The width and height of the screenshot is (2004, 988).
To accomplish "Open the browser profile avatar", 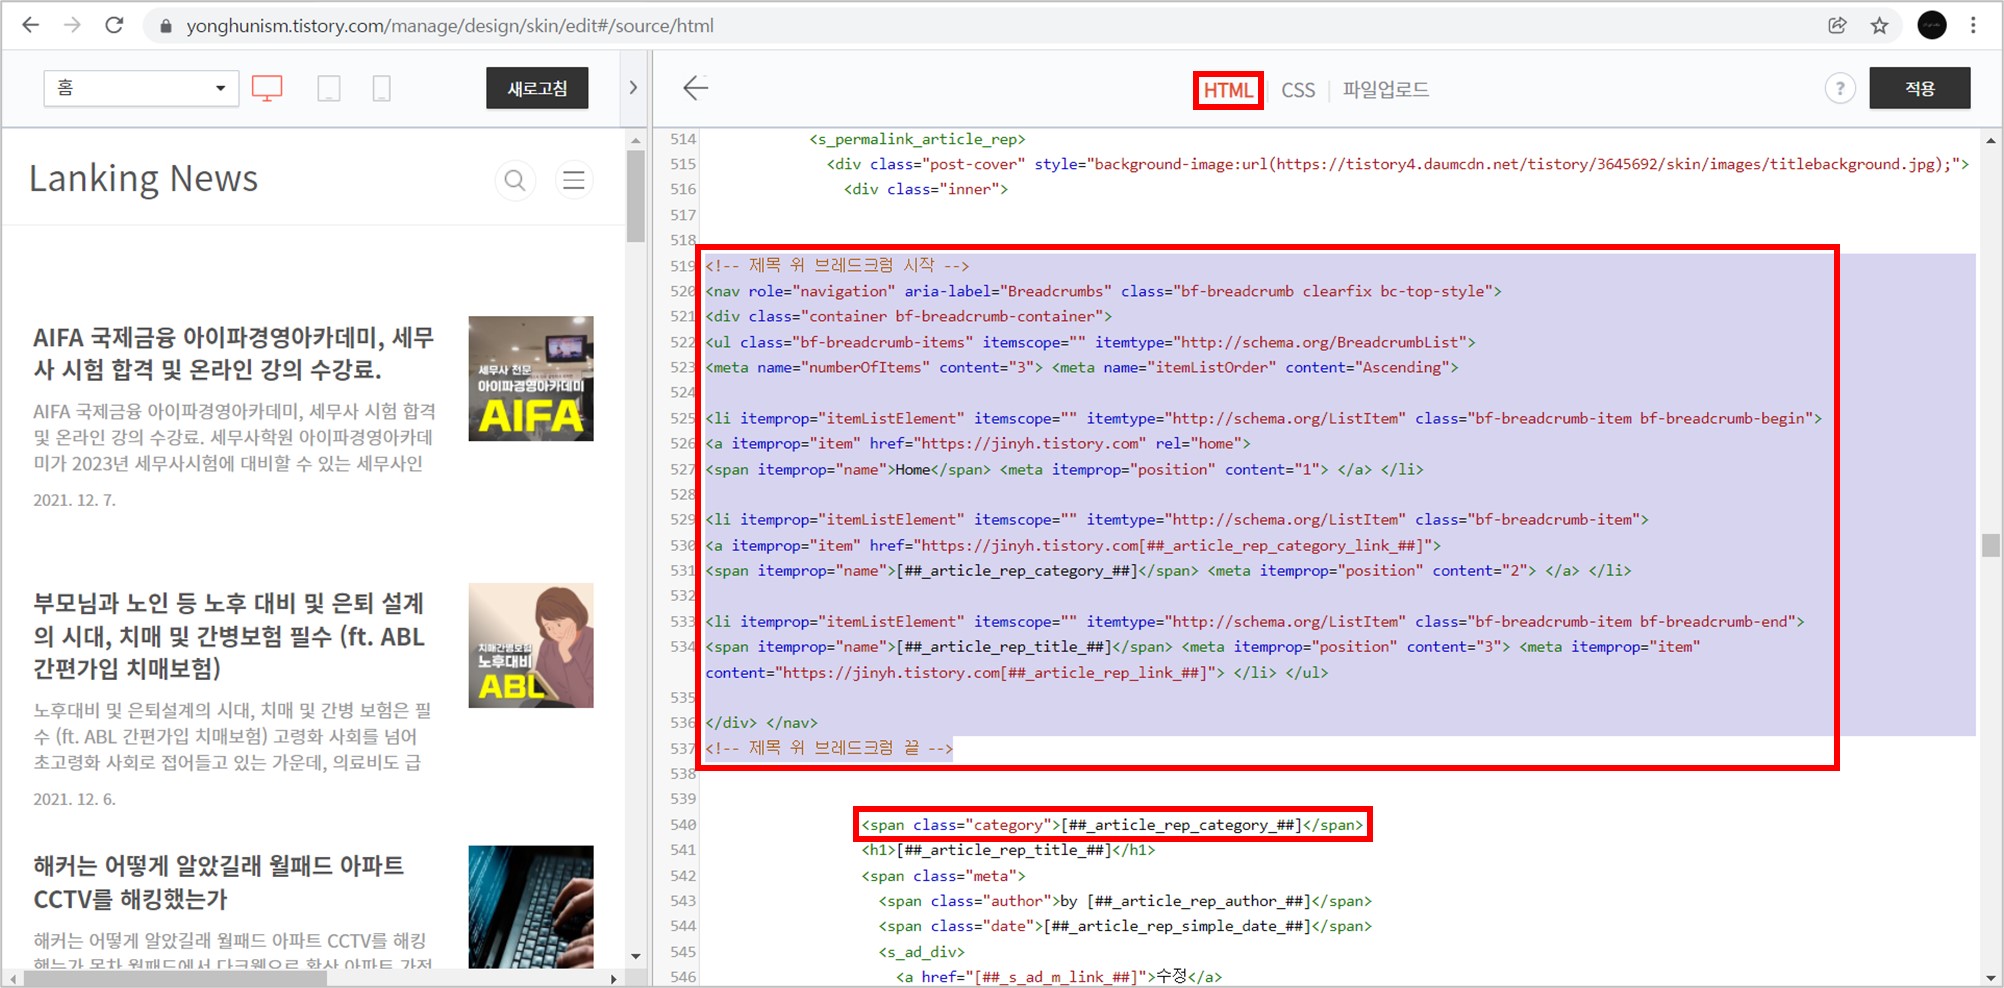I will pyautogui.click(x=1932, y=25).
